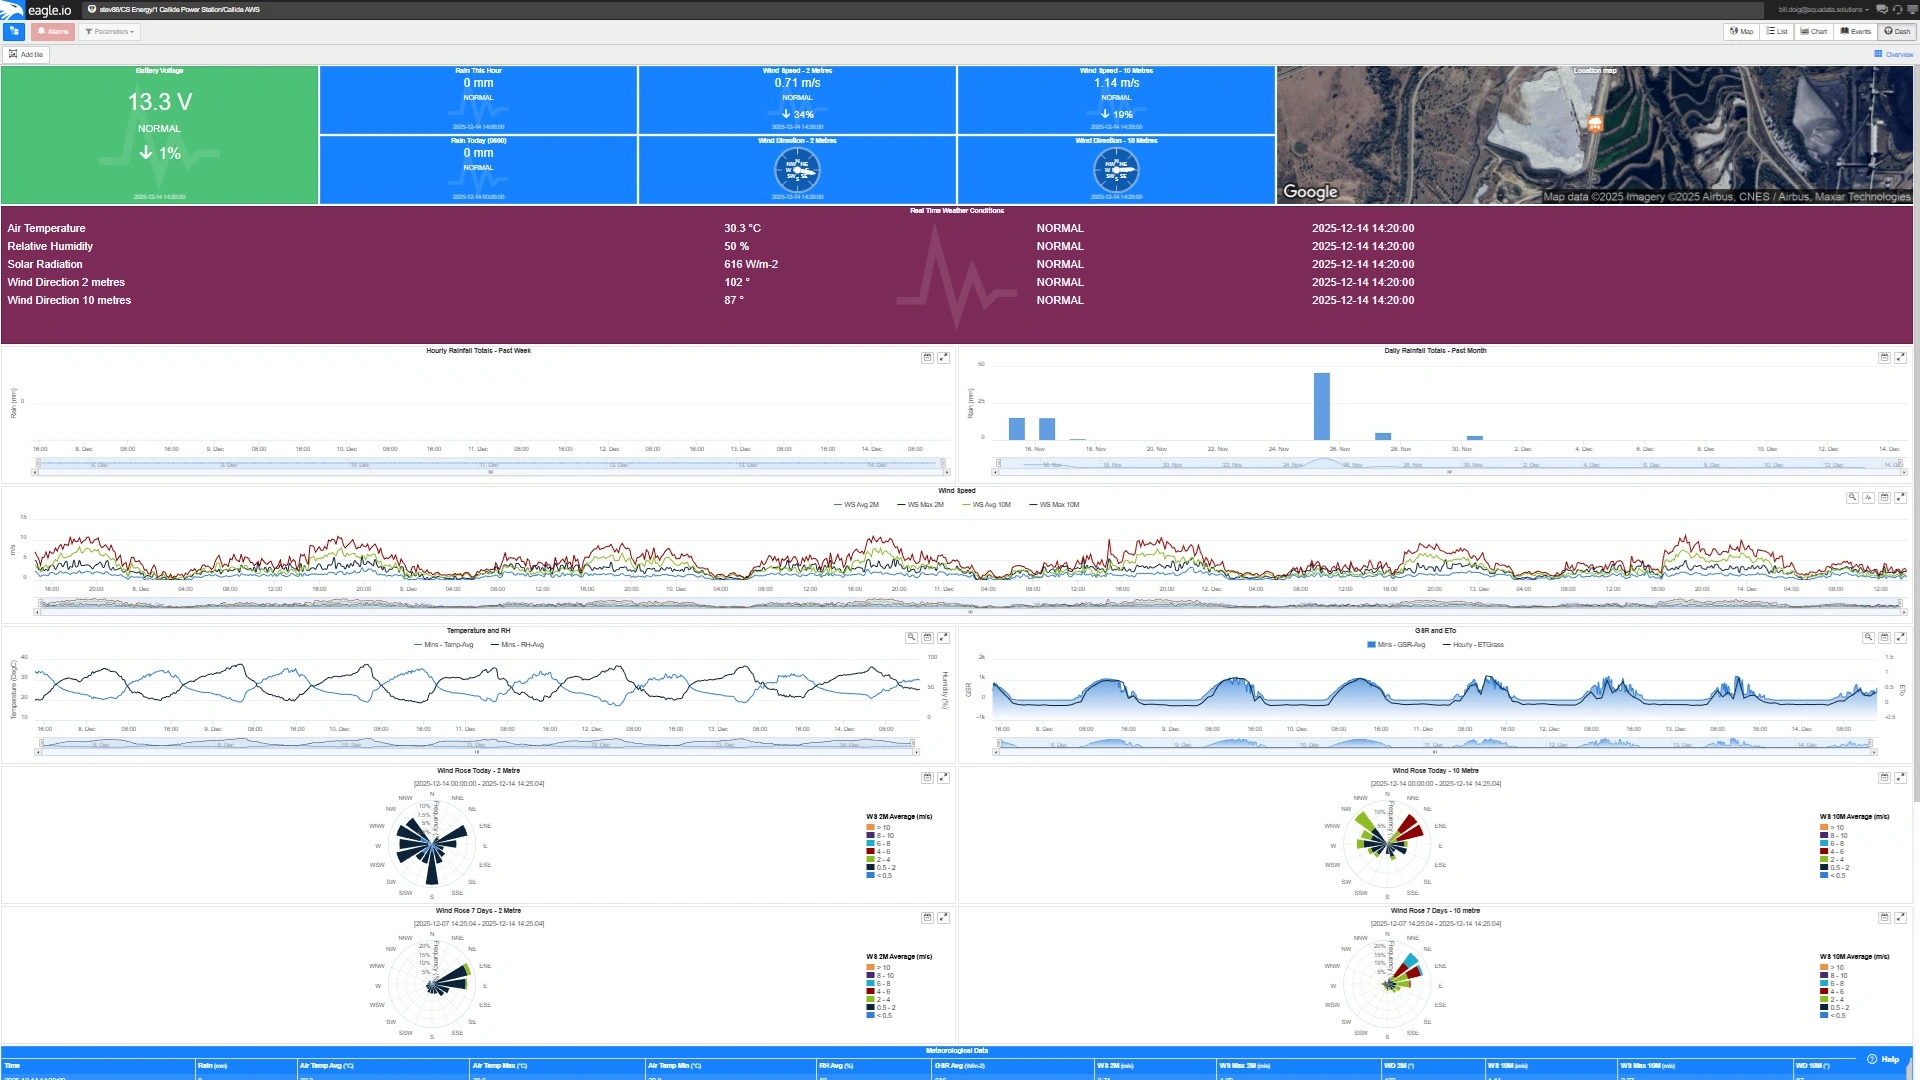Click the Wind Speed chart navigator range slider
Viewport: 1920px width, 1080px height.
point(970,605)
